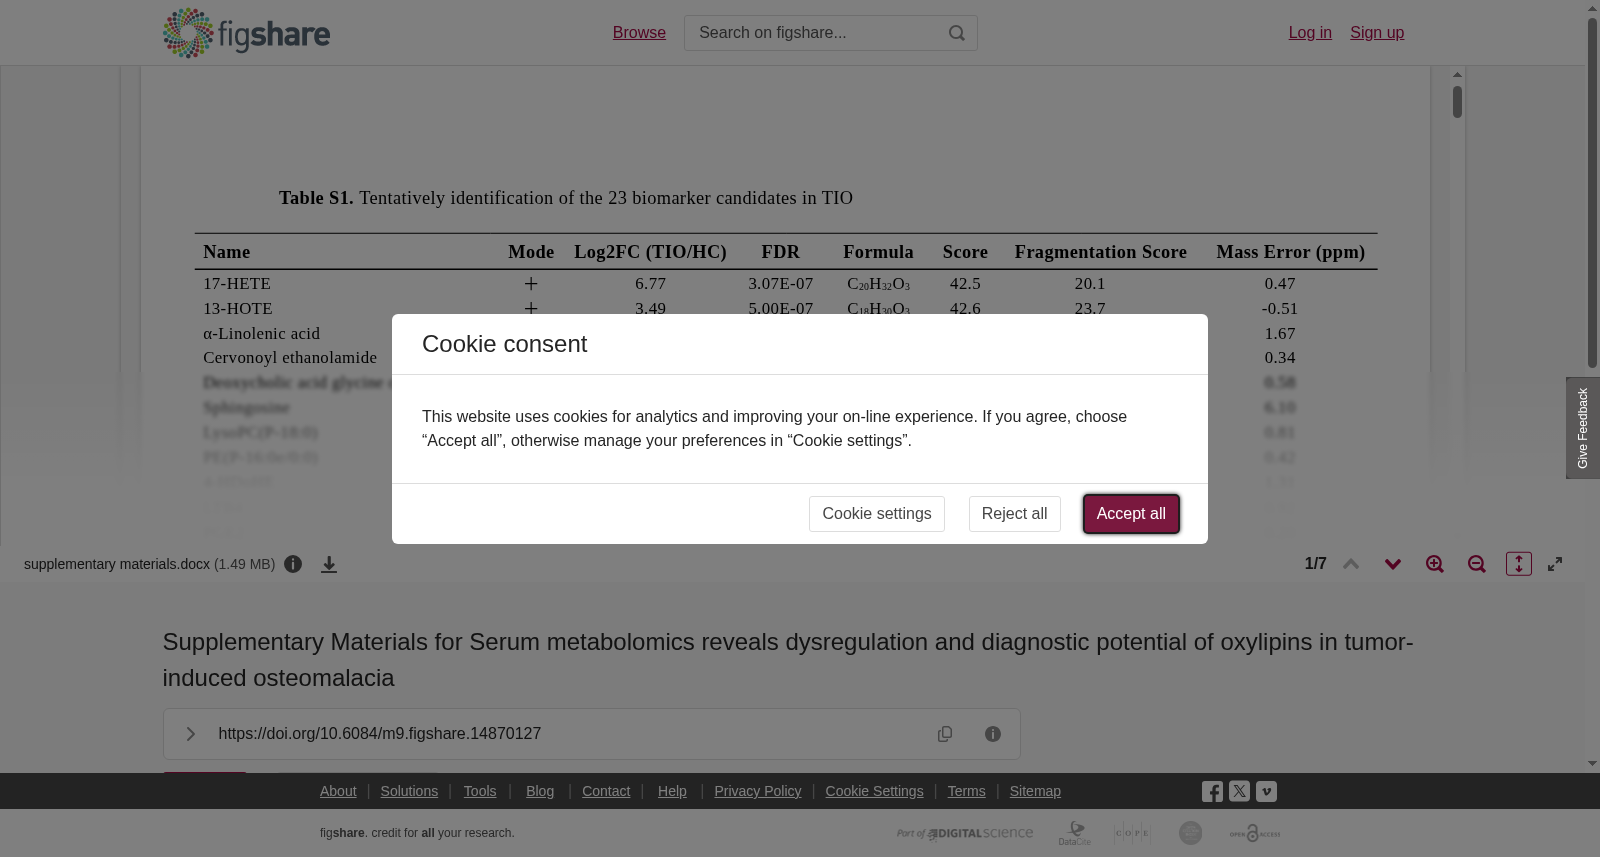
Task: Copy the DOI link to clipboard
Action: 945,734
